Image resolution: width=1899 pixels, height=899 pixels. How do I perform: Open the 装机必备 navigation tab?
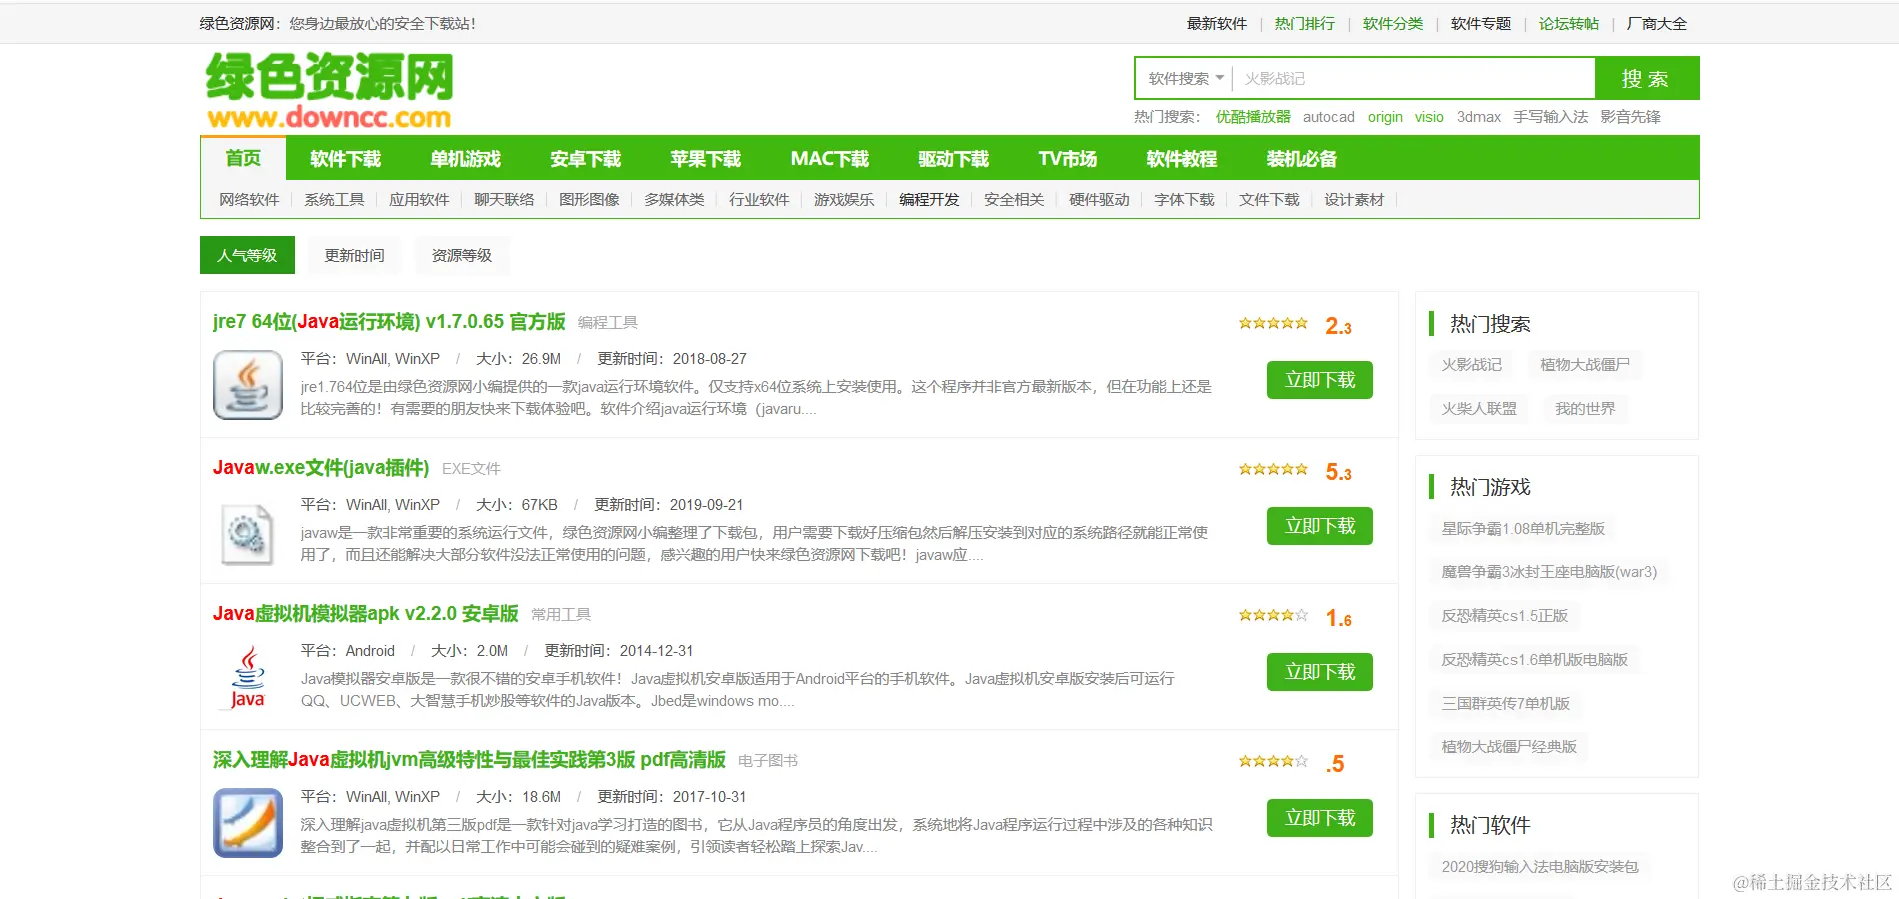[1301, 159]
